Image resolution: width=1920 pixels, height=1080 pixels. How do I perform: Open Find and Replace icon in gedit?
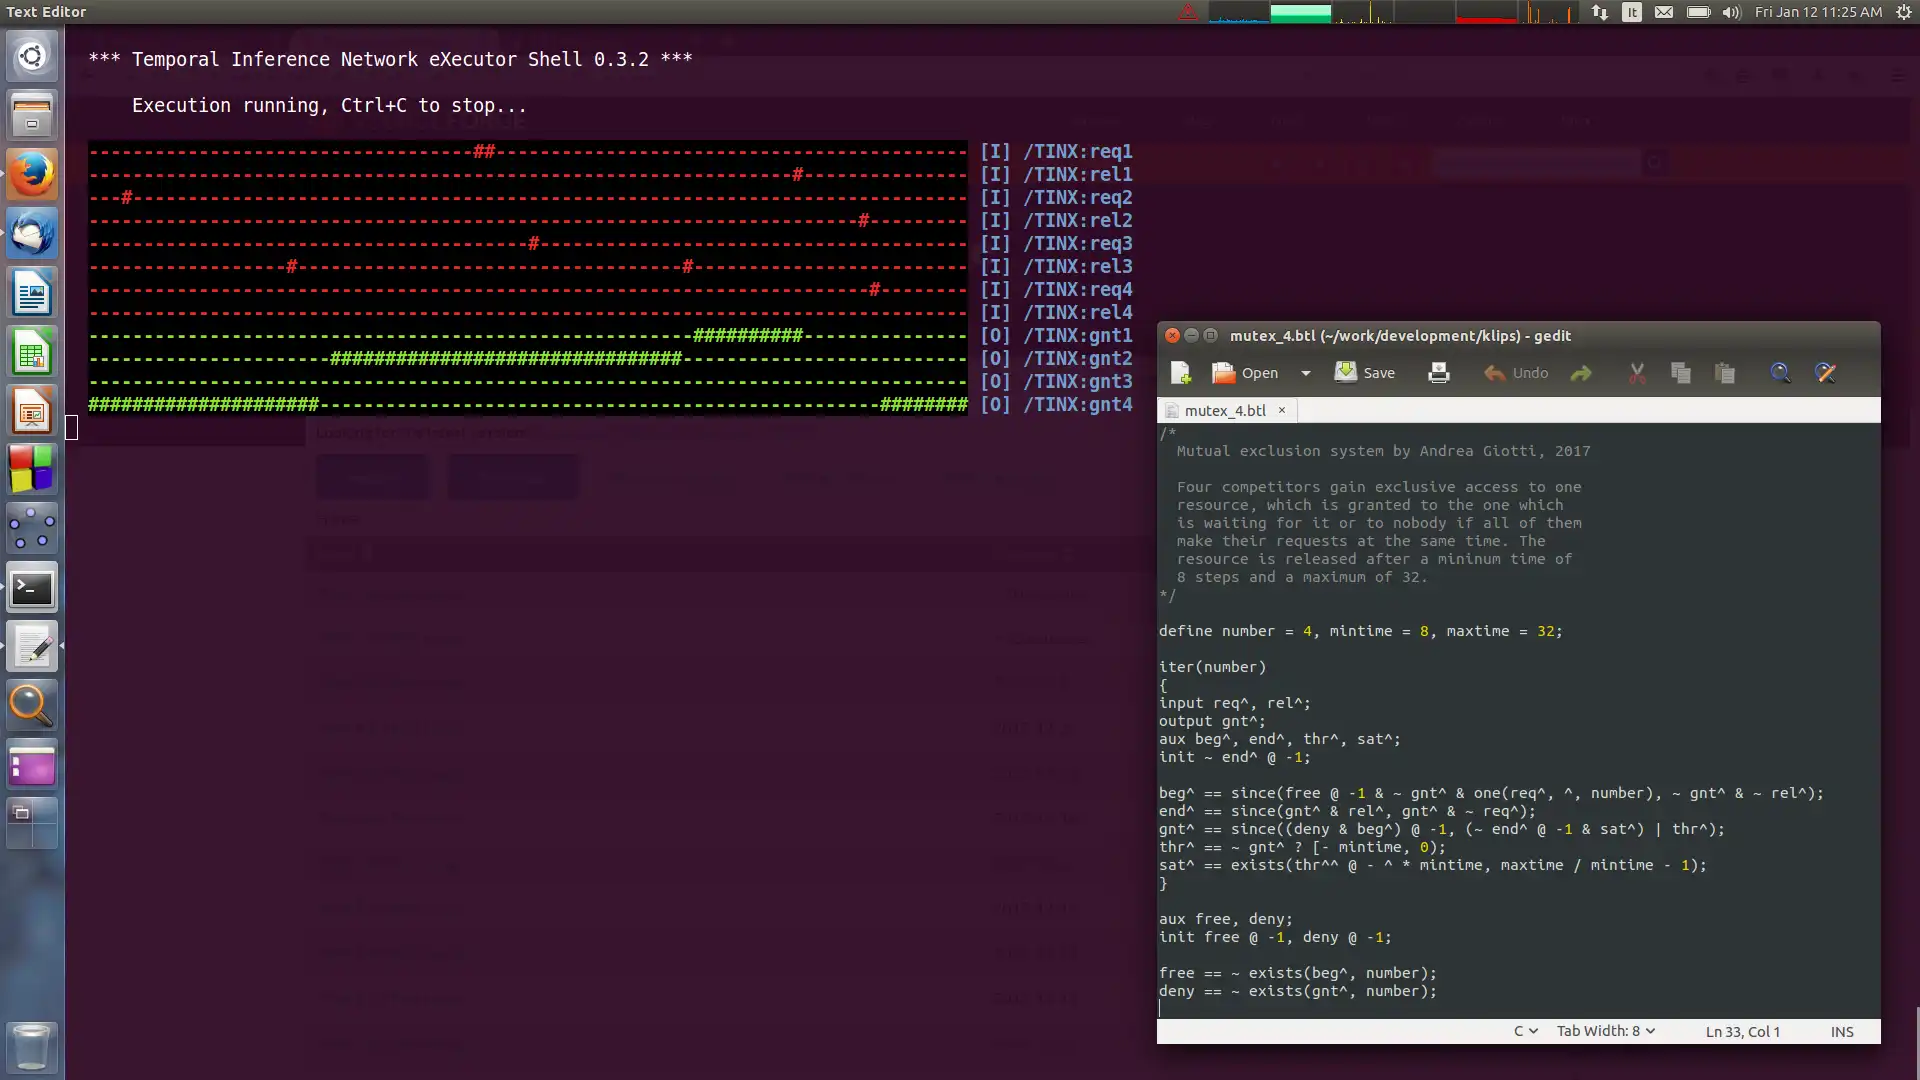click(x=1825, y=373)
